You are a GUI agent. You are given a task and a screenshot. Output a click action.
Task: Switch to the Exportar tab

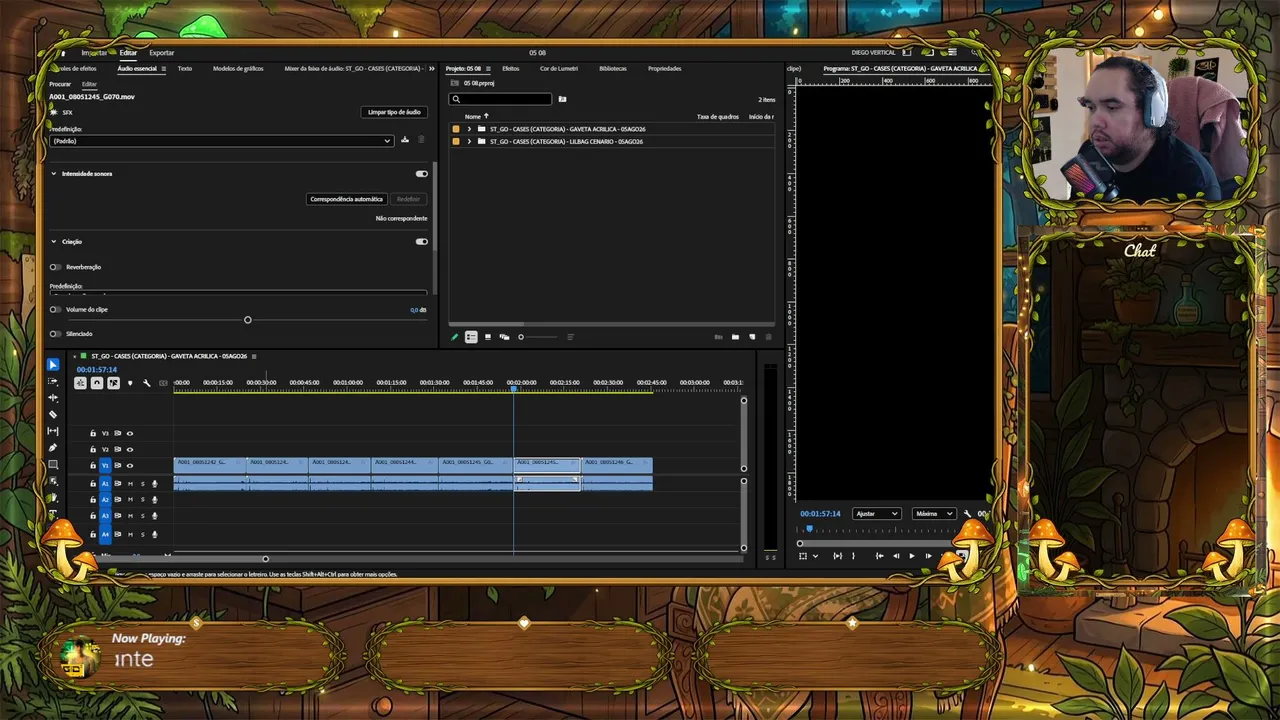(x=161, y=52)
